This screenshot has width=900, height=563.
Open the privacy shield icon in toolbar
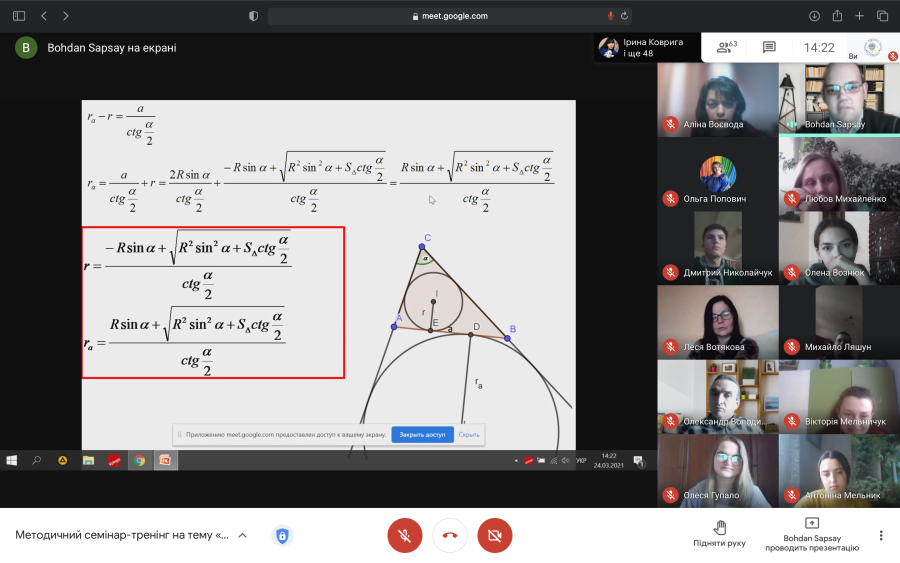[x=253, y=16]
